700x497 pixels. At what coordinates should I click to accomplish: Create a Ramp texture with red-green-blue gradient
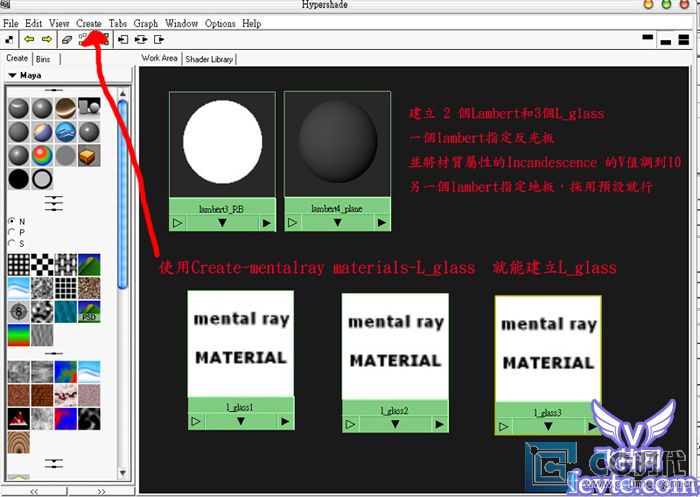(x=19, y=335)
